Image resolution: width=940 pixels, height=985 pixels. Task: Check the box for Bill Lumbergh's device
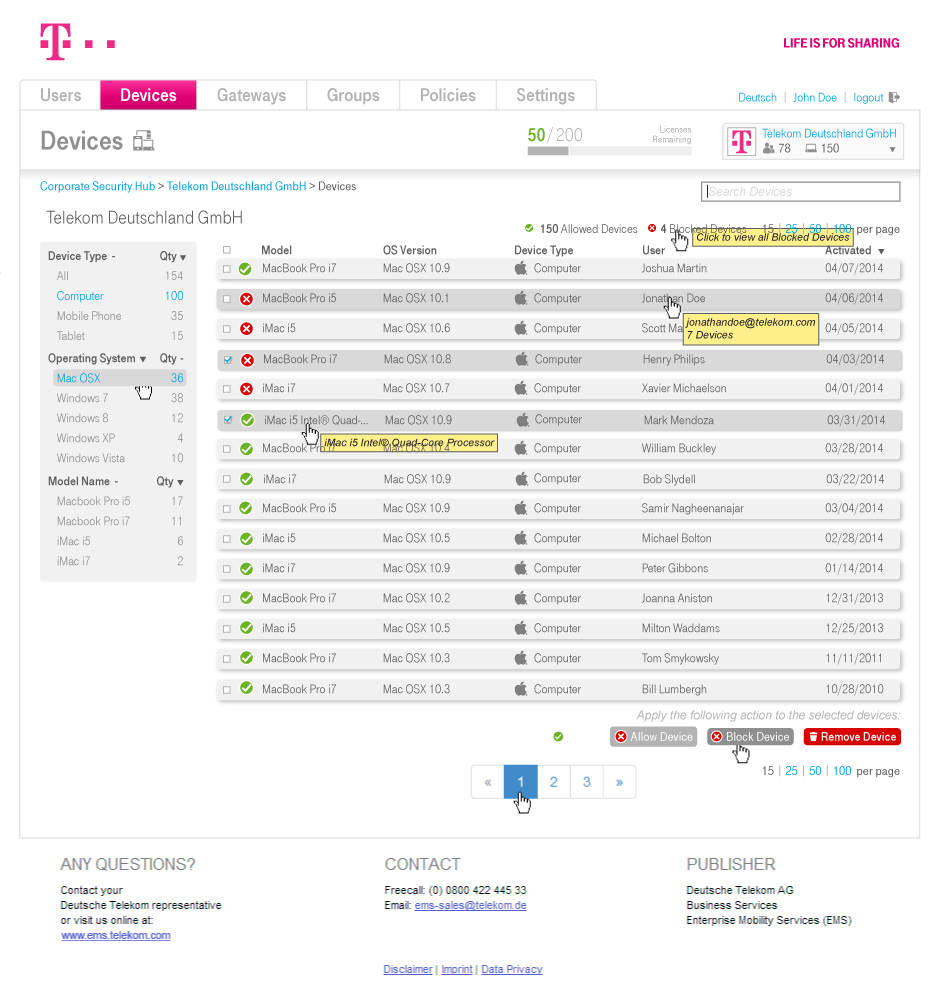tap(227, 690)
